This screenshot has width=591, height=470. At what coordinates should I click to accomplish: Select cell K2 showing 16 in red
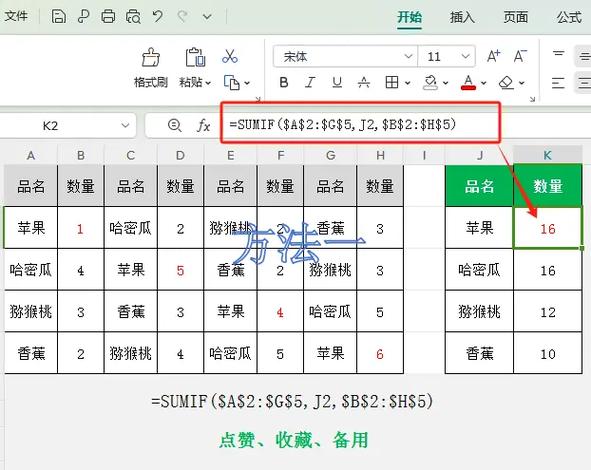click(548, 228)
